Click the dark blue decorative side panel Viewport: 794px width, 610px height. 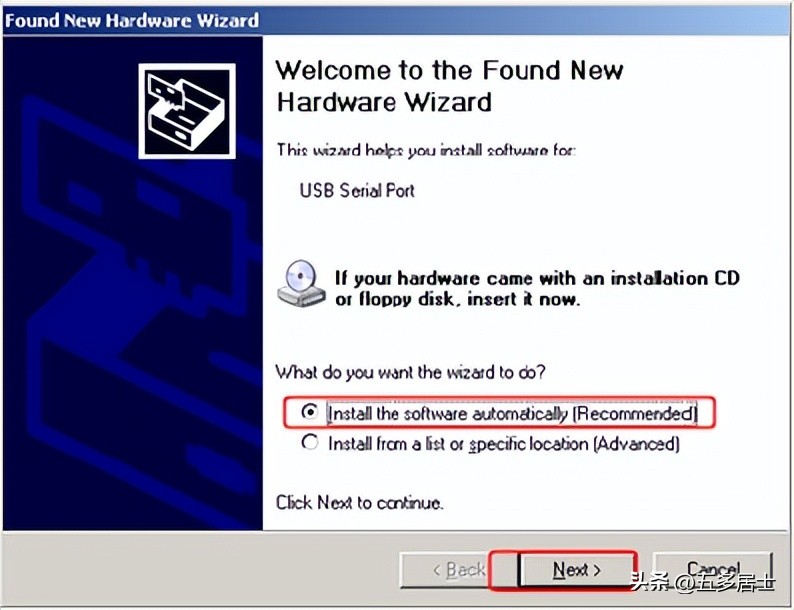pos(133,283)
